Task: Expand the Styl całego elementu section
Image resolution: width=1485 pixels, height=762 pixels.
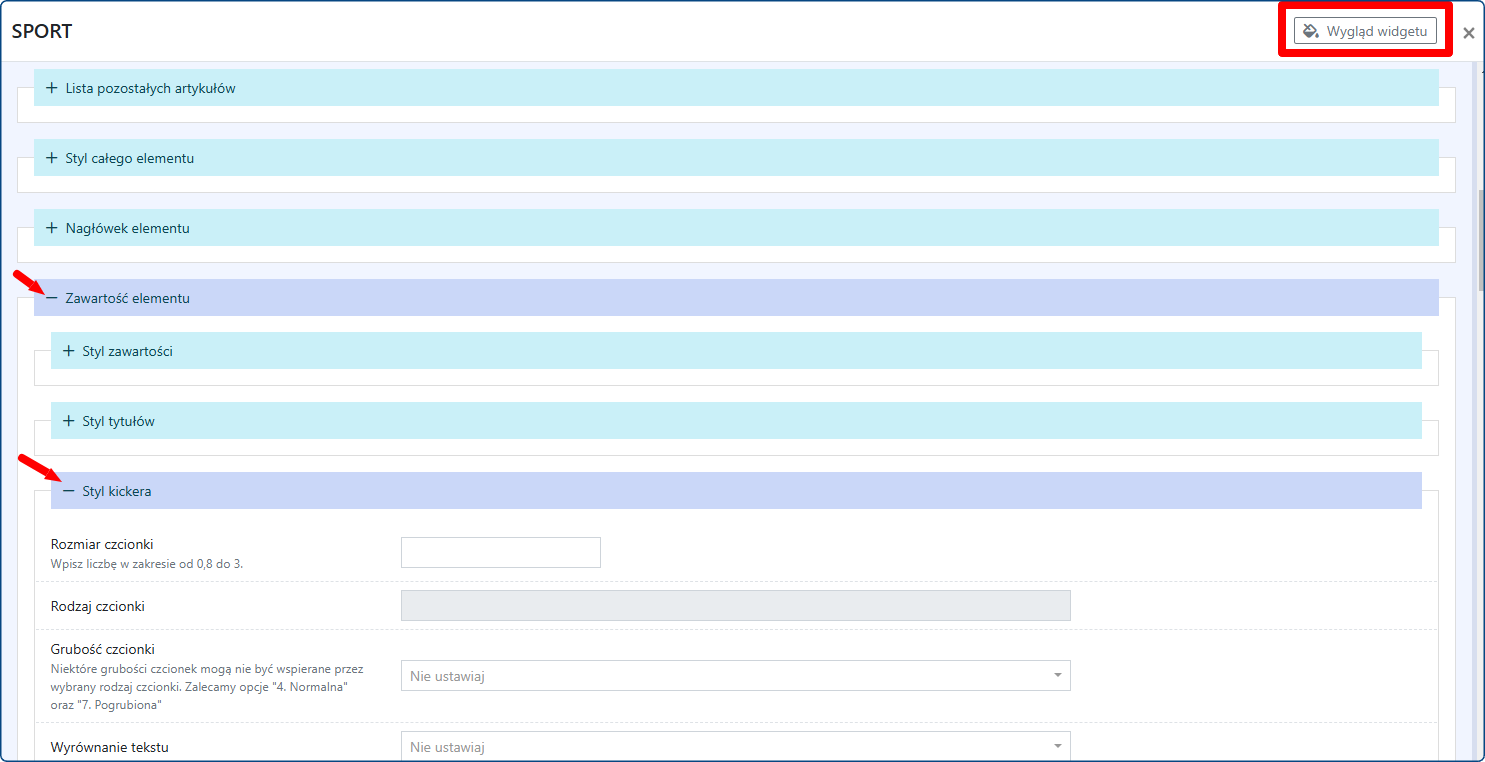Action: 130,158
